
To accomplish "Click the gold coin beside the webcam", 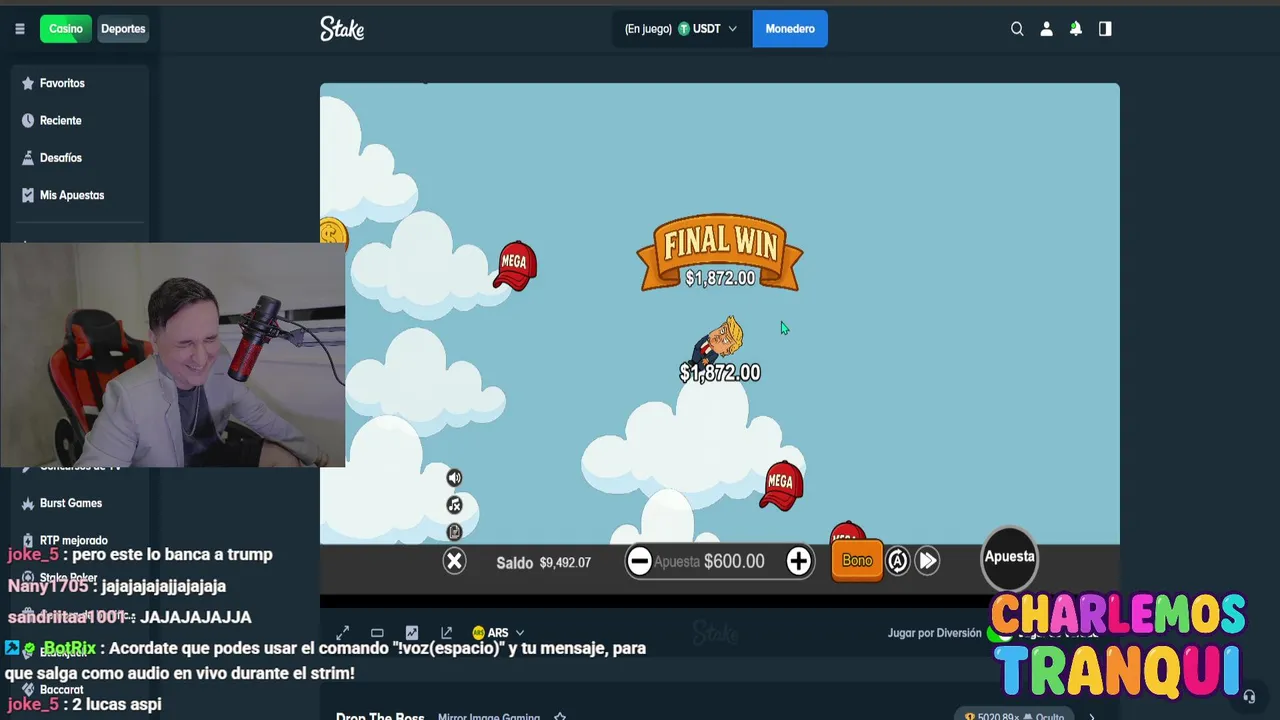I will pyautogui.click(x=333, y=233).
